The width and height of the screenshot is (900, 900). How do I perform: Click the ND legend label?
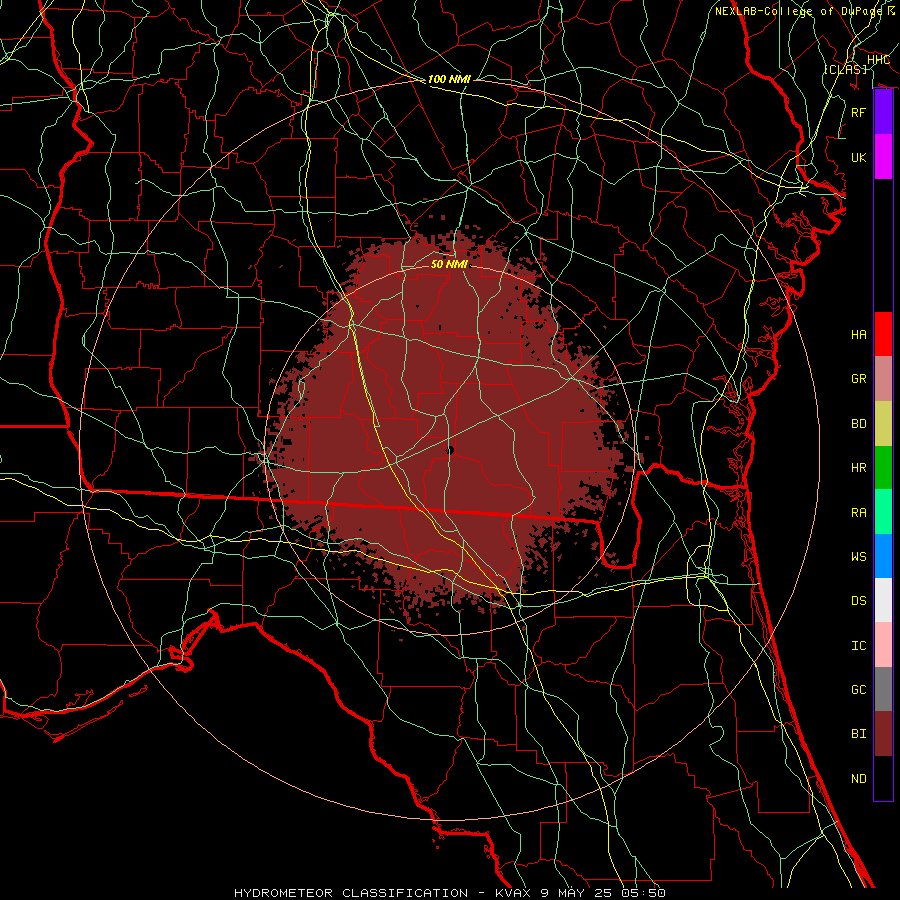(858, 779)
